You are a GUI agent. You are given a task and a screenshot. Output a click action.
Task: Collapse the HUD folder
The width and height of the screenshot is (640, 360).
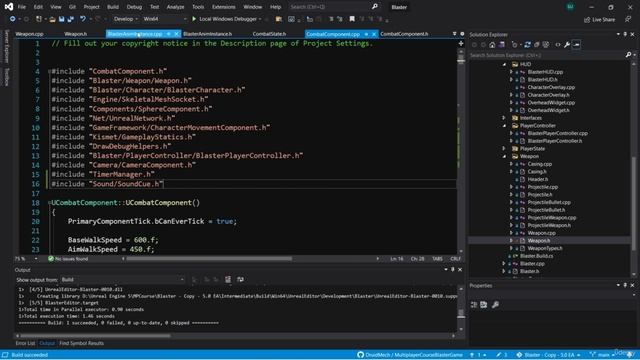pos(504,64)
